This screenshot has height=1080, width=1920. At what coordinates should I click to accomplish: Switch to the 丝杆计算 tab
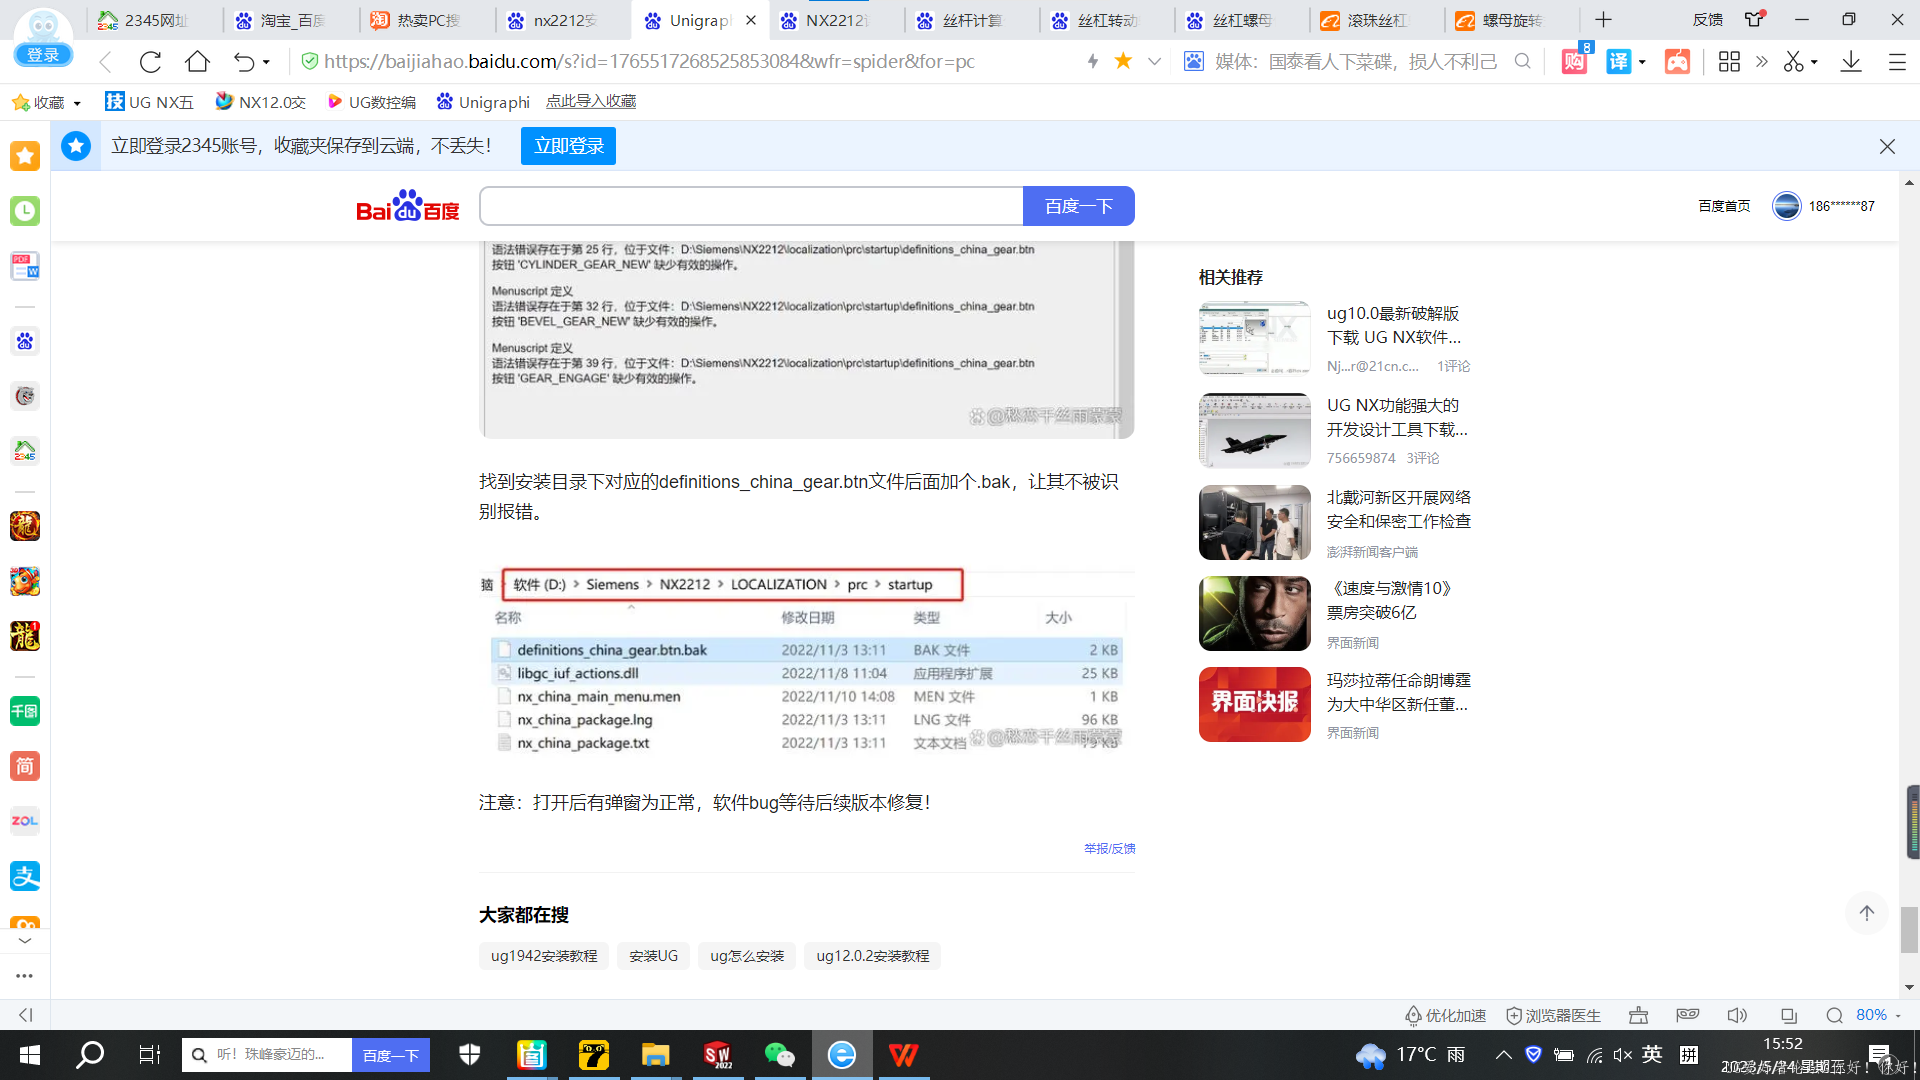[972, 20]
